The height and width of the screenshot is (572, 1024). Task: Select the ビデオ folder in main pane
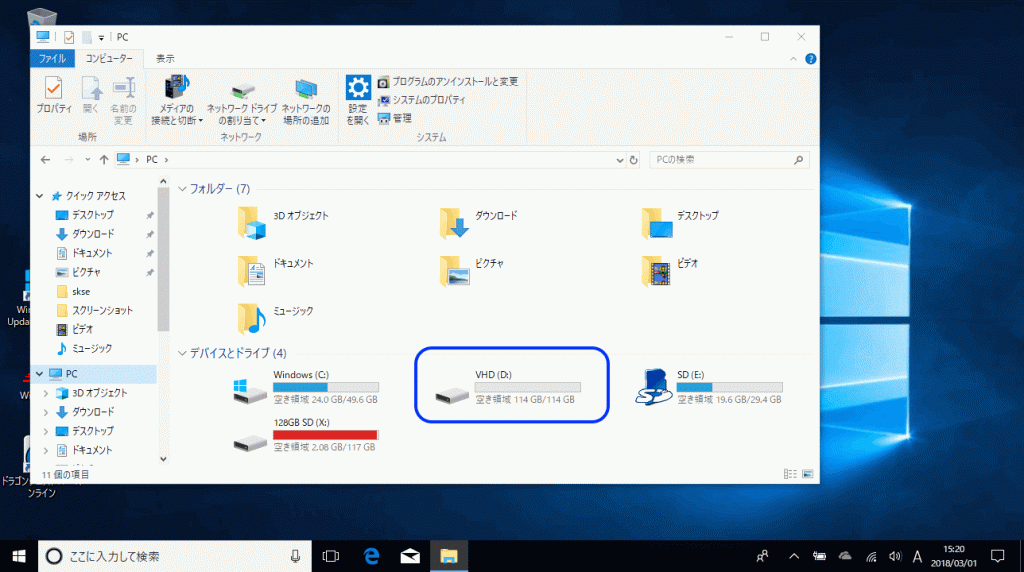click(669, 270)
